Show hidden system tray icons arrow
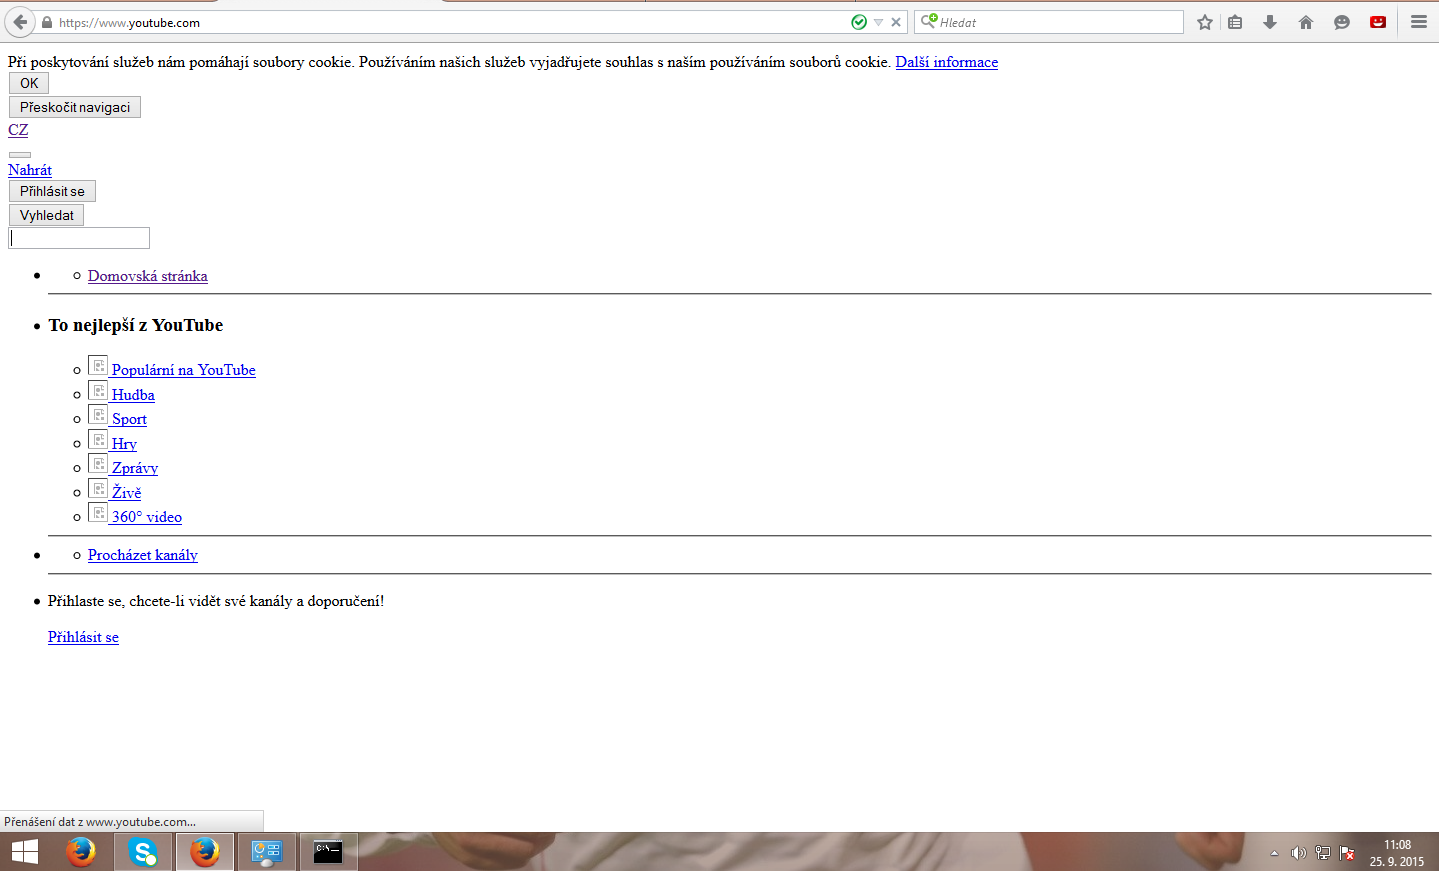This screenshot has width=1439, height=871. tap(1274, 853)
